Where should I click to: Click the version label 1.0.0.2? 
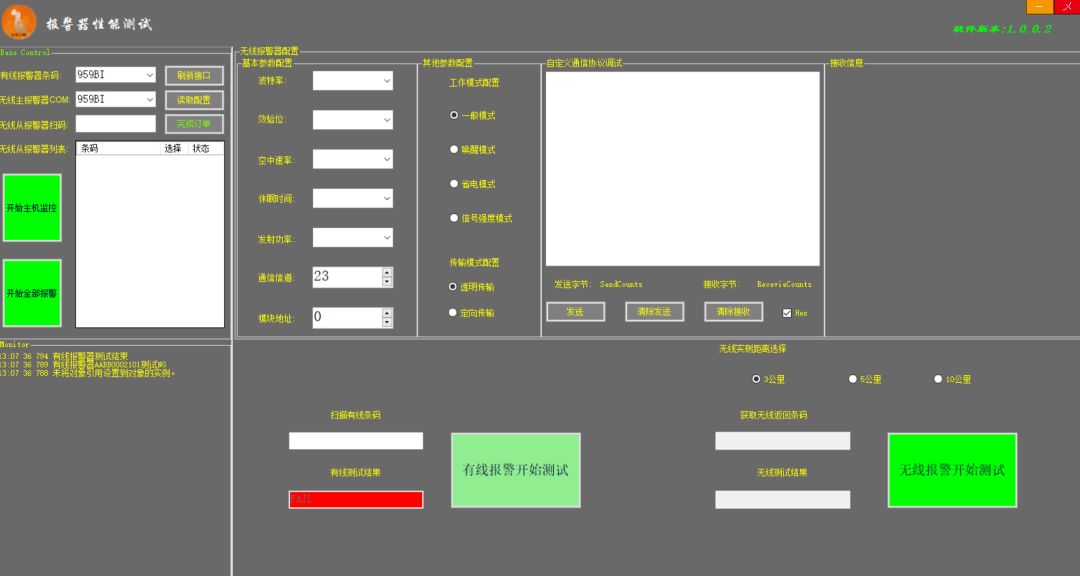(x=1003, y=29)
